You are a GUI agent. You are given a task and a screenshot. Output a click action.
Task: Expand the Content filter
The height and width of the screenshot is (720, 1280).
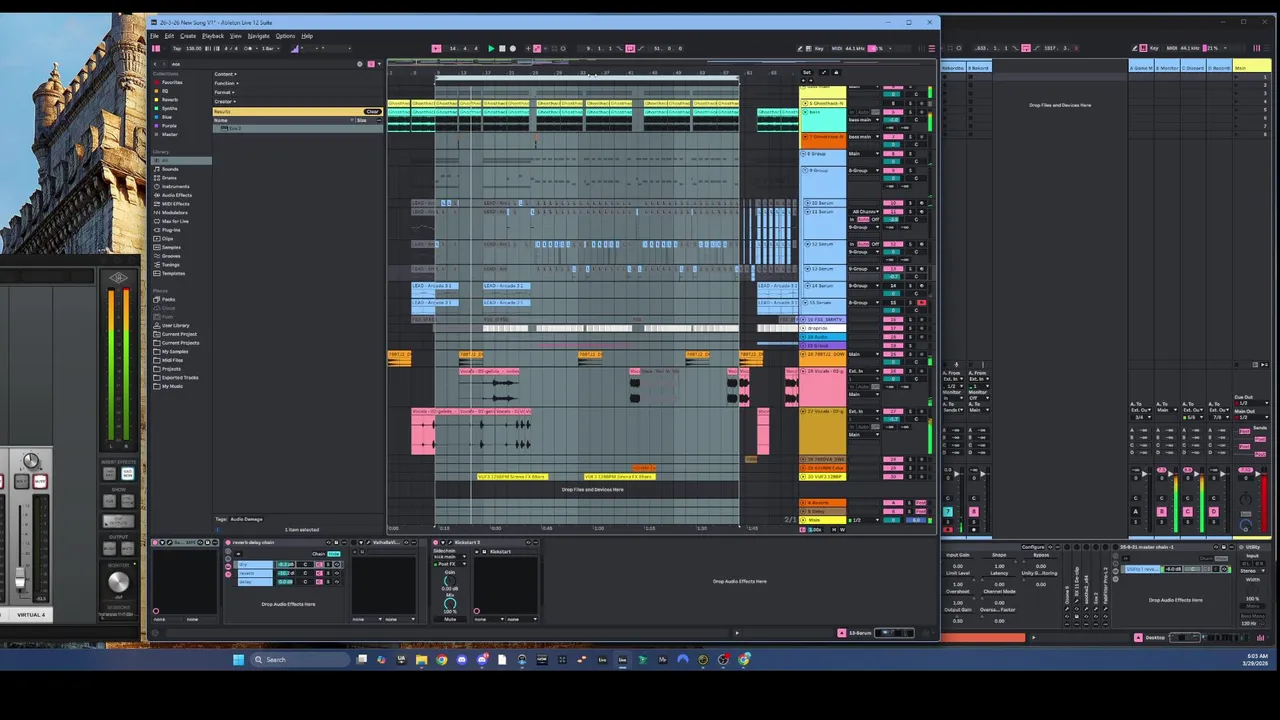[x=225, y=74]
